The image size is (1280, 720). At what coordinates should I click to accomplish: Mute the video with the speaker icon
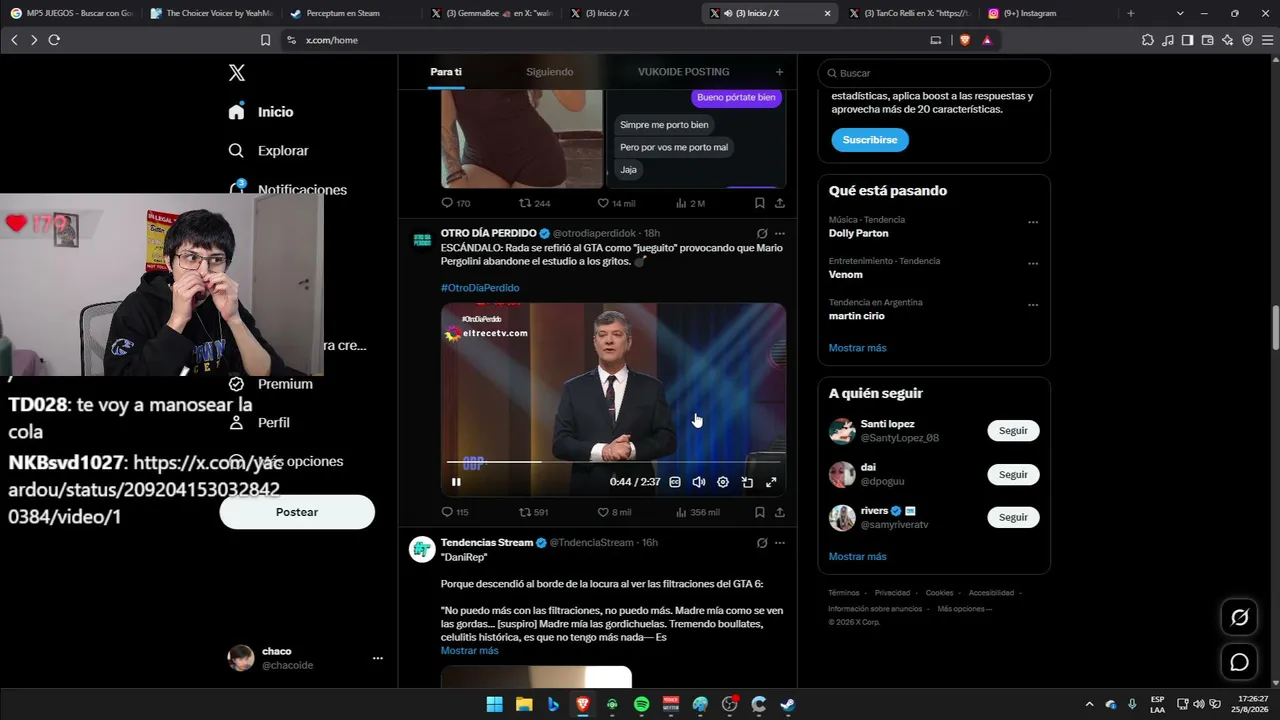(x=699, y=482)
